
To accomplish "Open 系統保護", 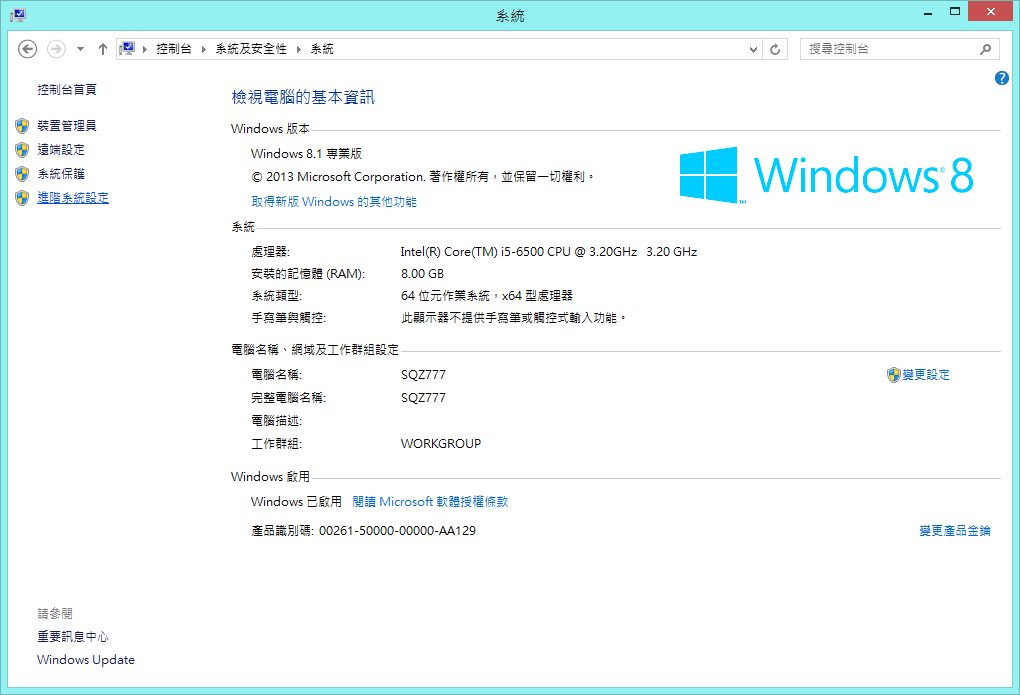I will pos(60,174).
